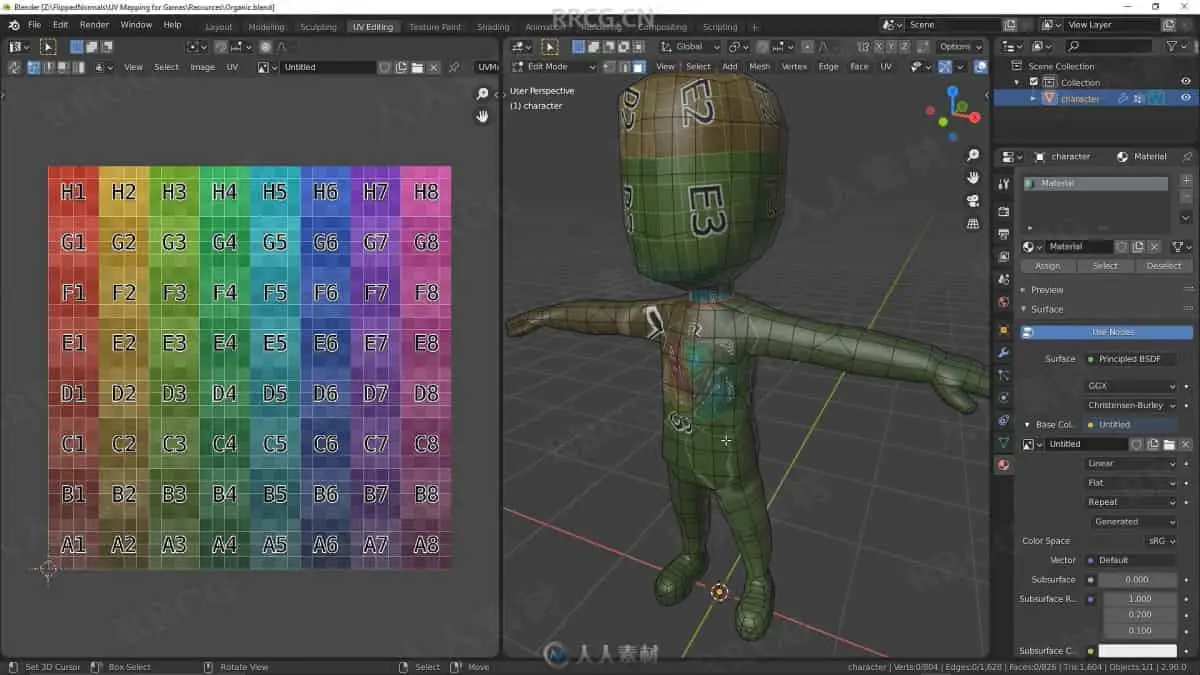Click the pan hand icon in 3D viewport
1200x675 pixels.
[973, 178]
